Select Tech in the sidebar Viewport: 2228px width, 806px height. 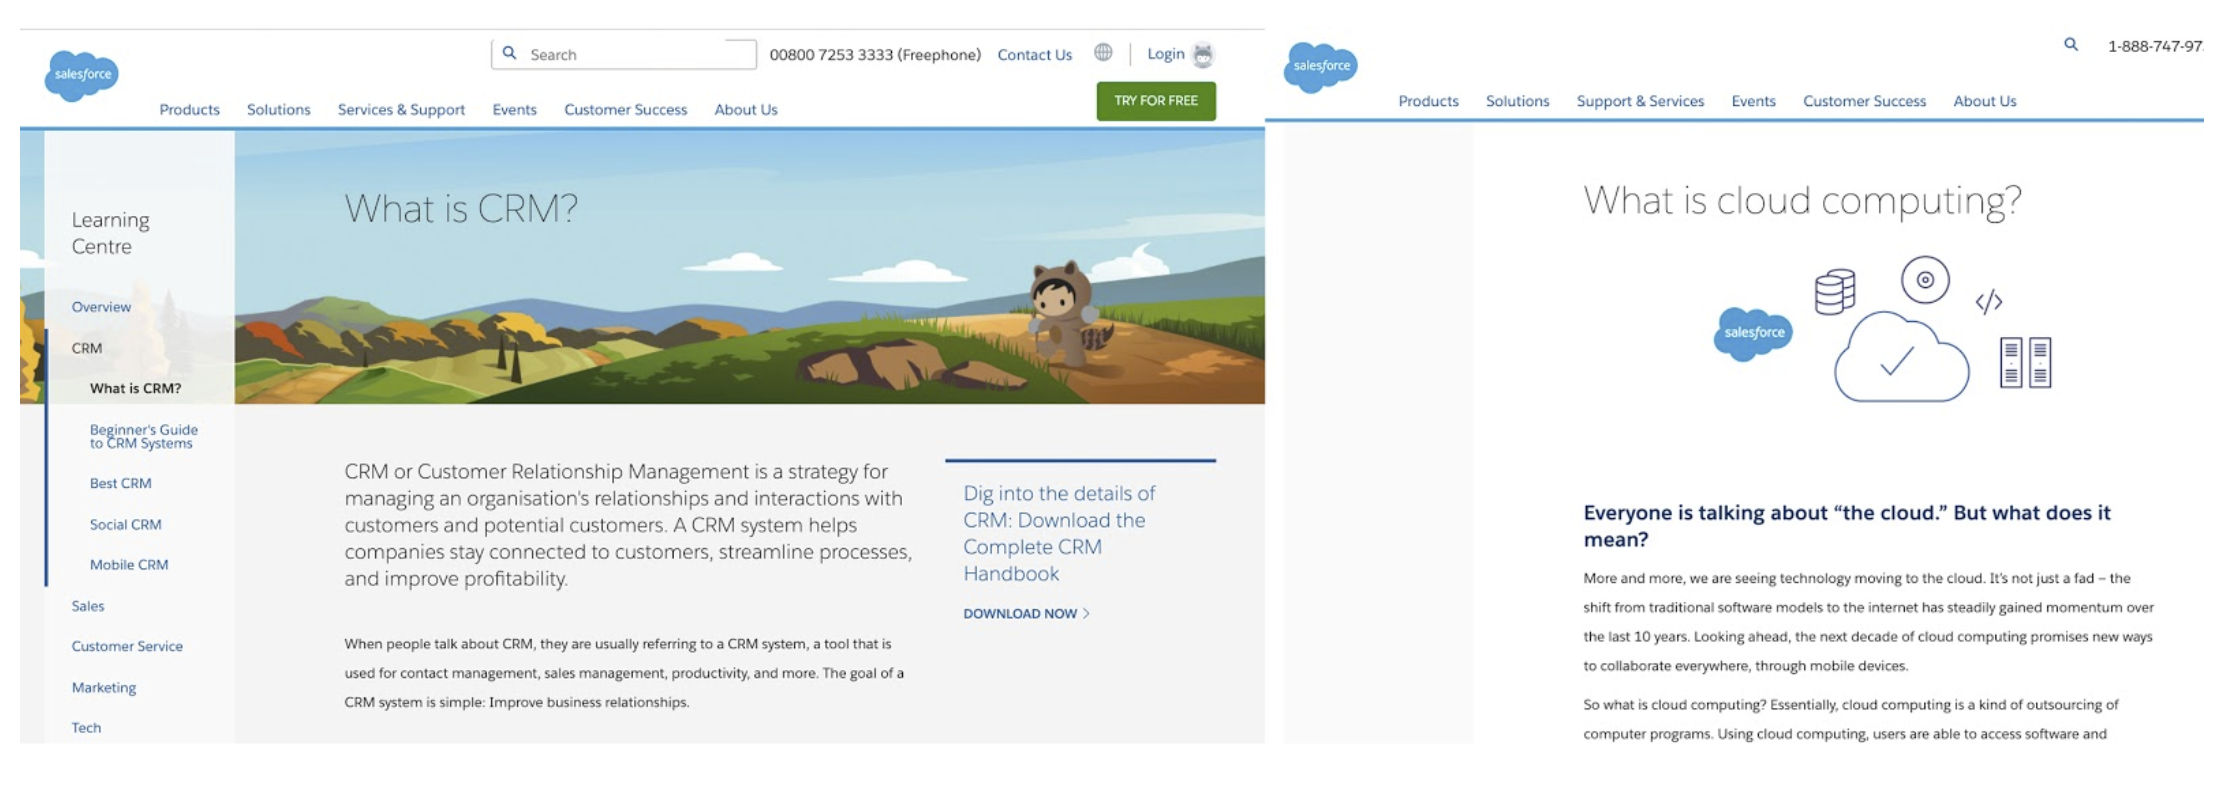[86, 728]
